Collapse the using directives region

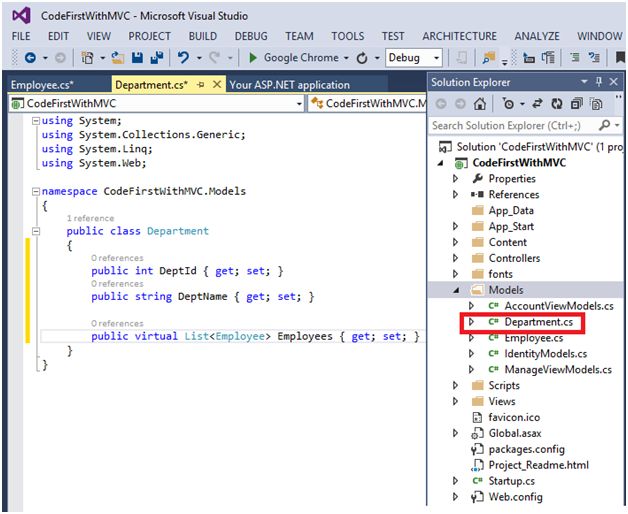pos(36,121)
